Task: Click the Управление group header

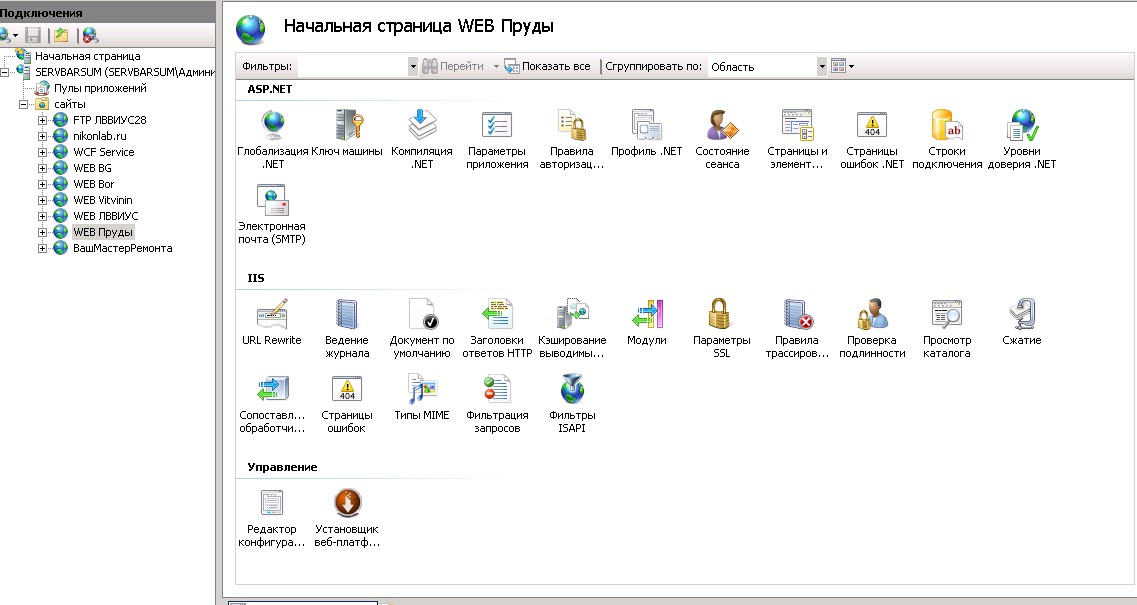Action: click(x=282, y=467)
